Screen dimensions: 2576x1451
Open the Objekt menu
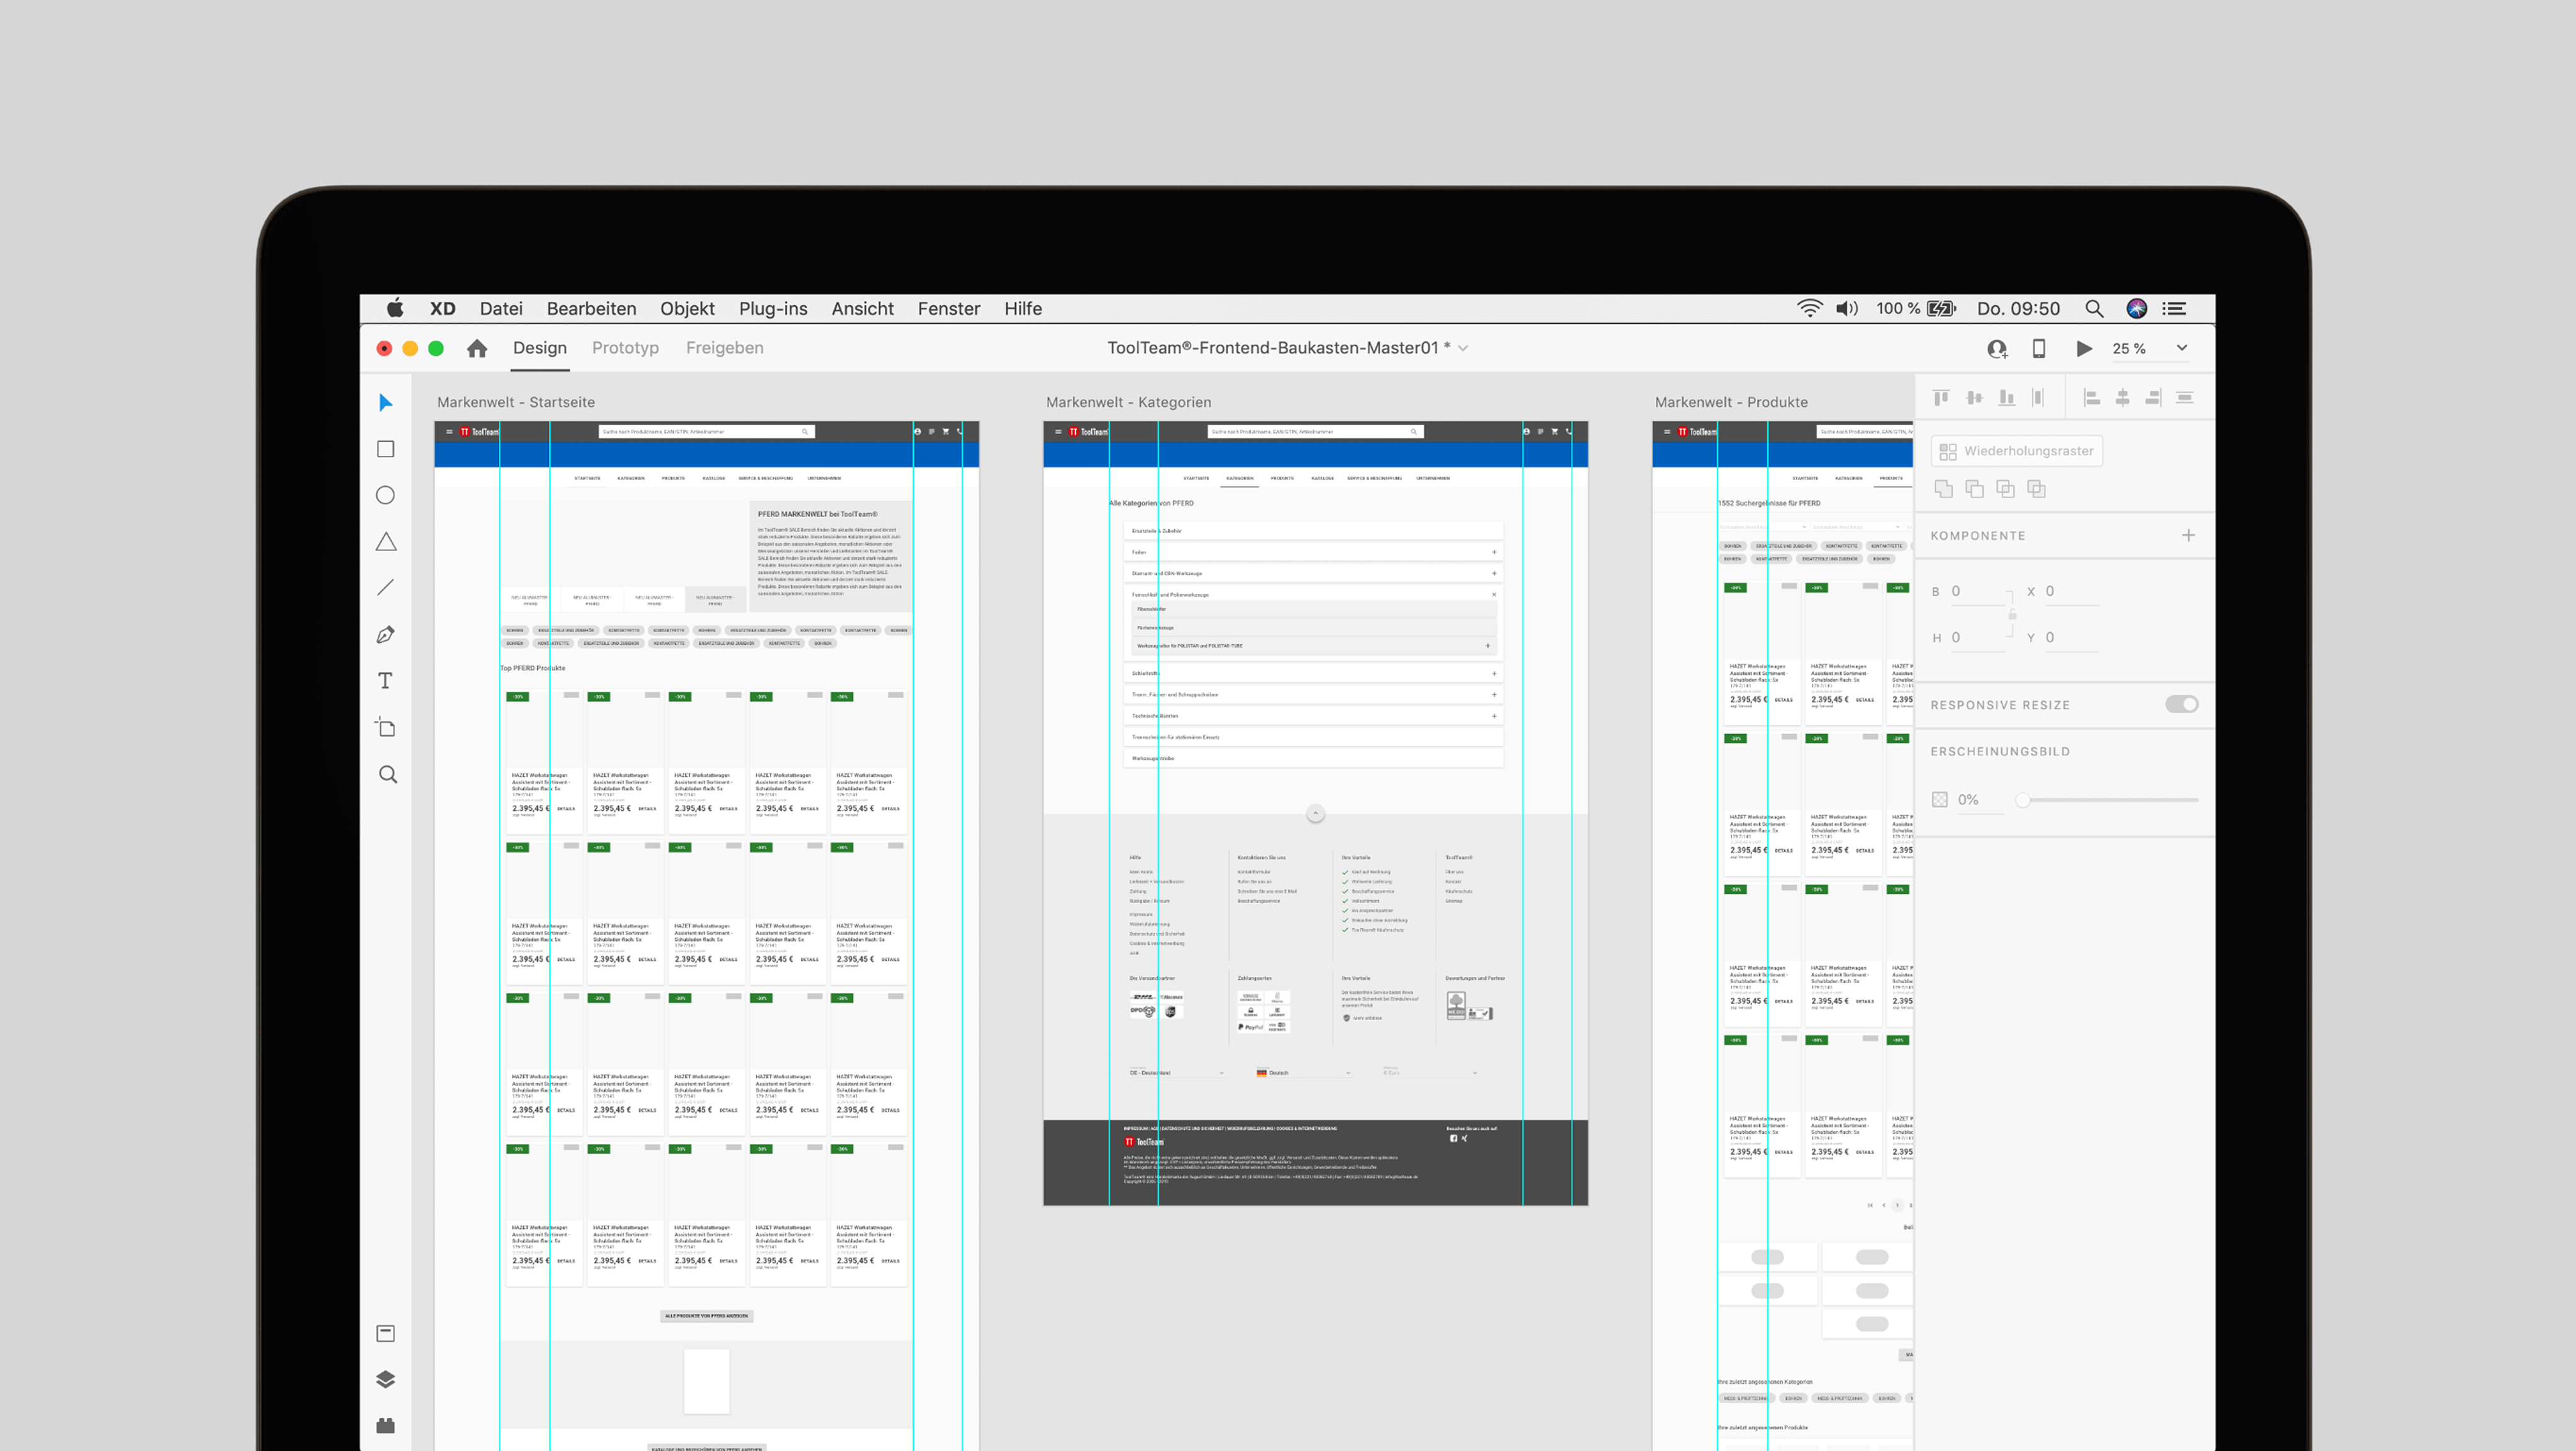pos(687,309)
